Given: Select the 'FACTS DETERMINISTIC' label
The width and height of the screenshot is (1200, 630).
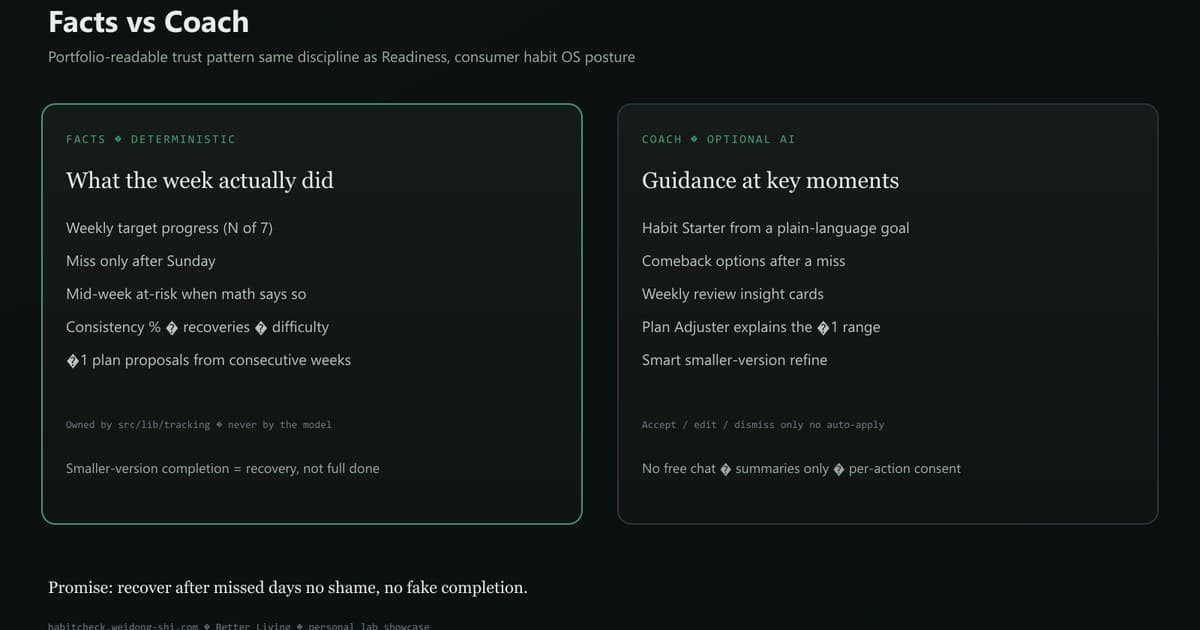Looking at the screenshot, I should (x=151, y=139).
